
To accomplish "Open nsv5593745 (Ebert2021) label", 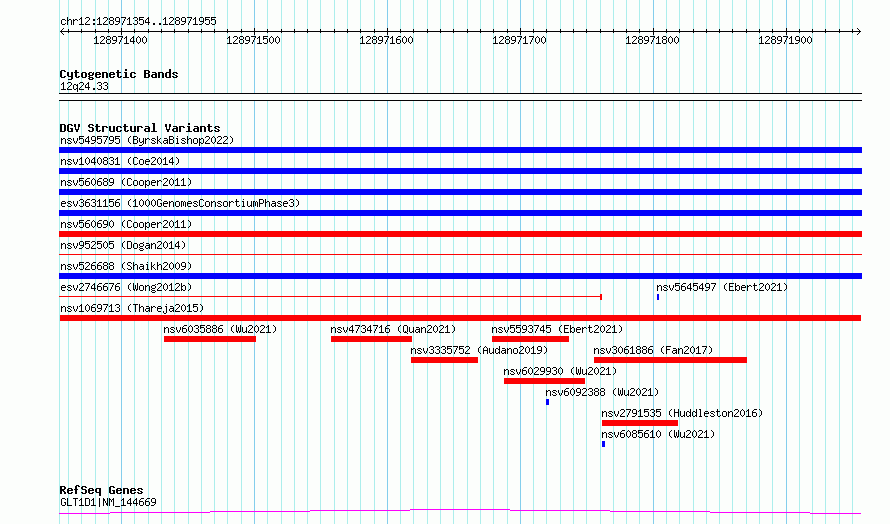I will tap(557, 329).
